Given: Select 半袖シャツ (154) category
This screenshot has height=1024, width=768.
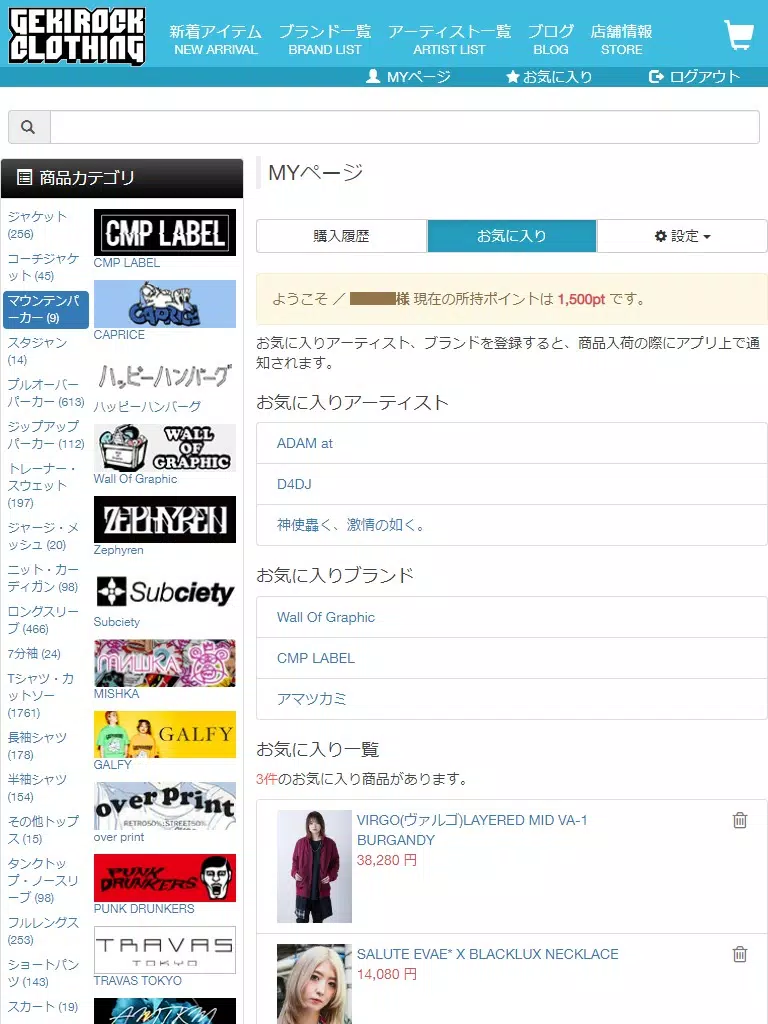Looking at the screenshot, I should (x=37, y=788).
